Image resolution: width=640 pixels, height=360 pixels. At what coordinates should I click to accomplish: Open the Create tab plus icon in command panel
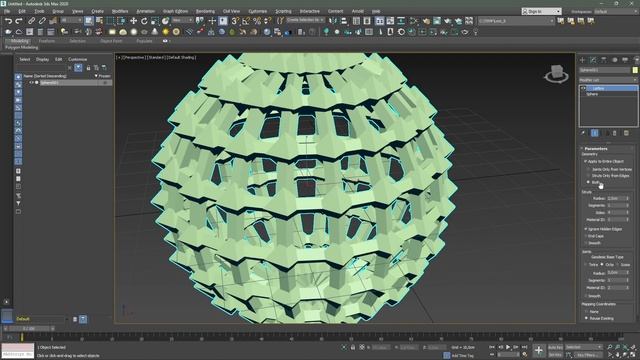[x=582, y=60]
